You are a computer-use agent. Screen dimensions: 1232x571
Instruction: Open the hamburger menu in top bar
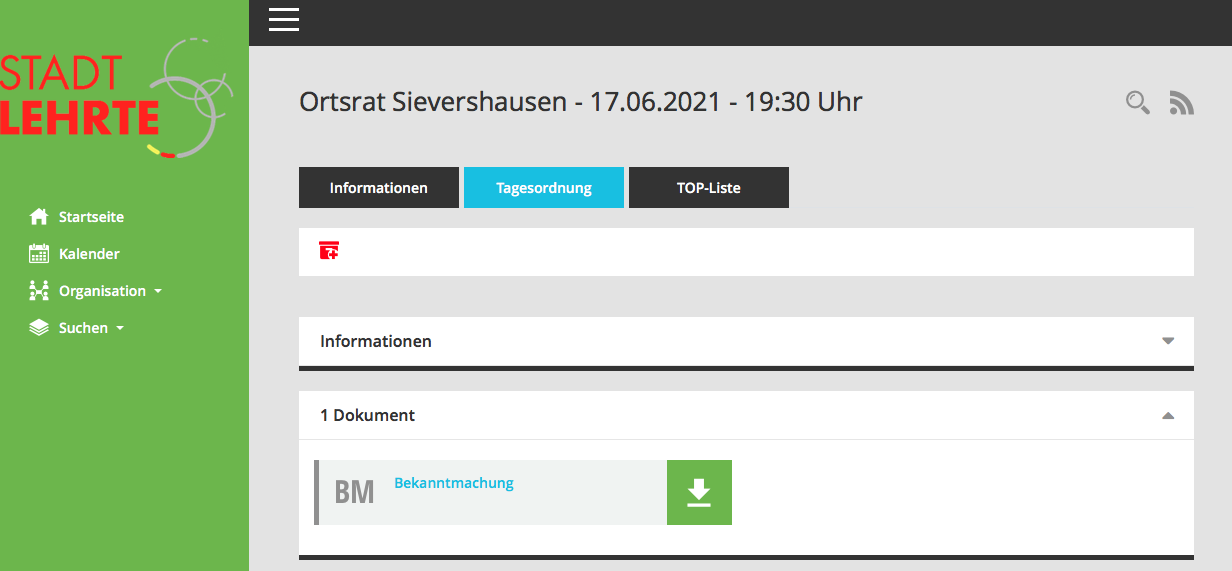point(284,20)
